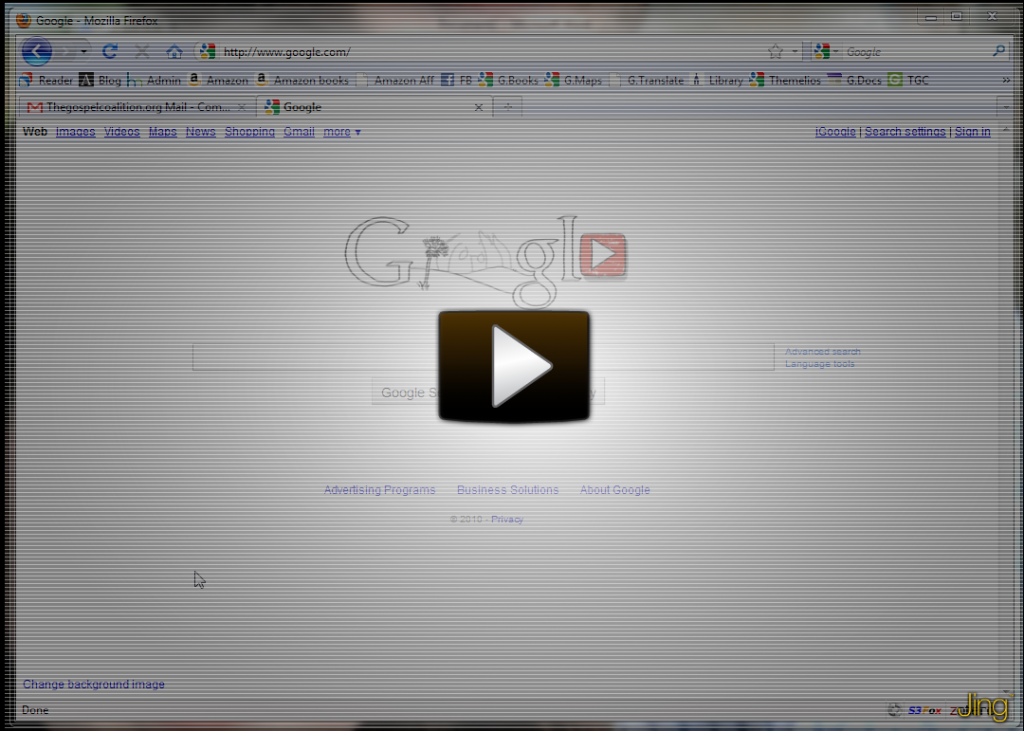Open Business Solutions link
The width and height of the screenshot is (1024, 731).
[x=507, y=490]
